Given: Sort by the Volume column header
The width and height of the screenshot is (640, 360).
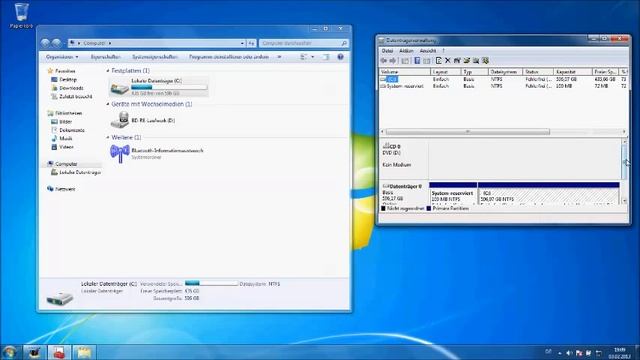Looking at the screenshot, I should 405,72.
